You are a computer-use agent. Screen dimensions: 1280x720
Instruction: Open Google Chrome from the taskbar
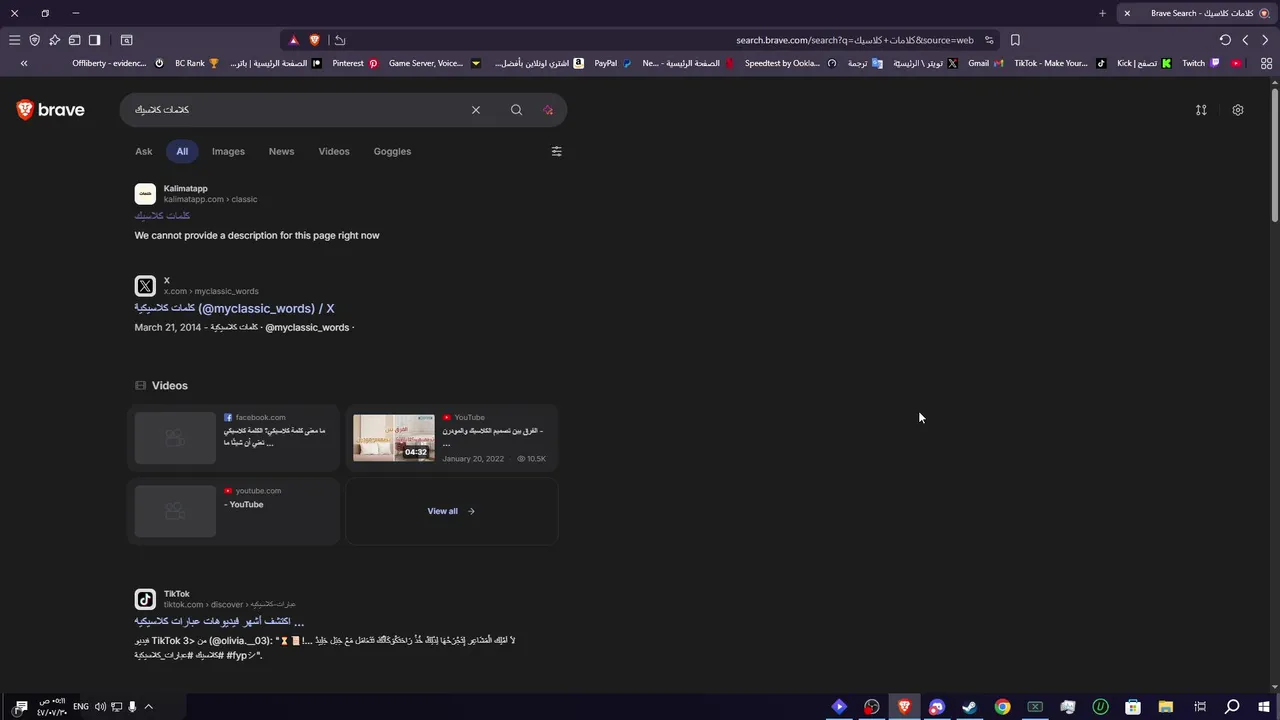point(1002,707)
